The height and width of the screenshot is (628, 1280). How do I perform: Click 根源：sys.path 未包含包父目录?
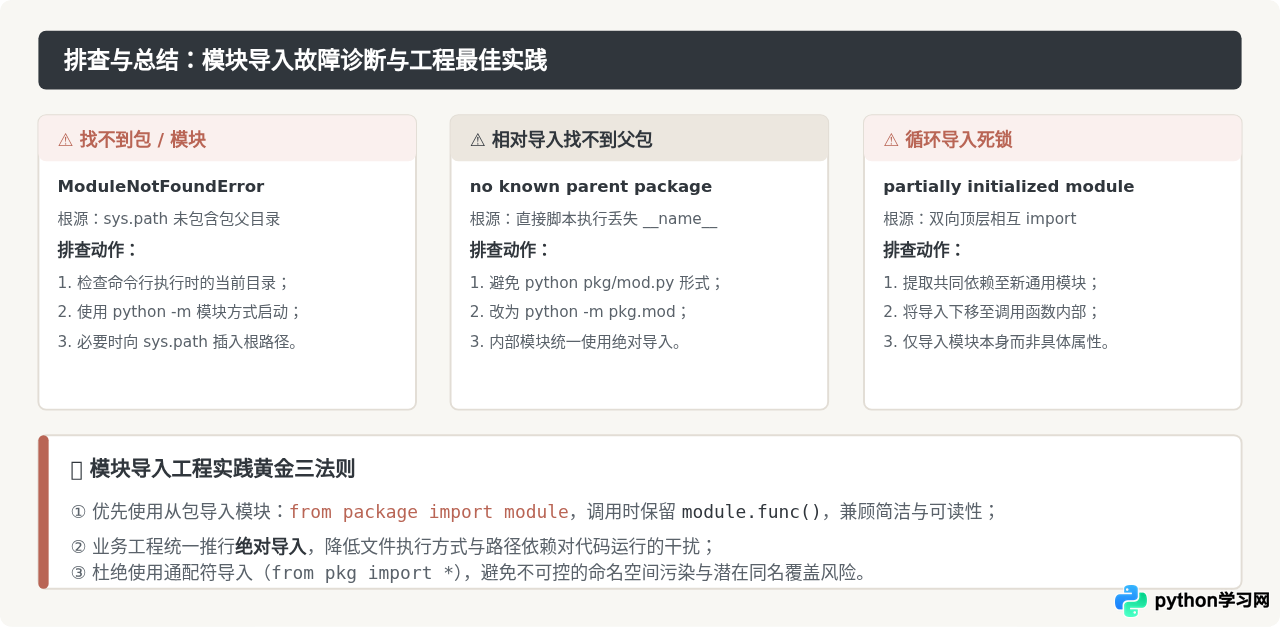pos(169,218)
